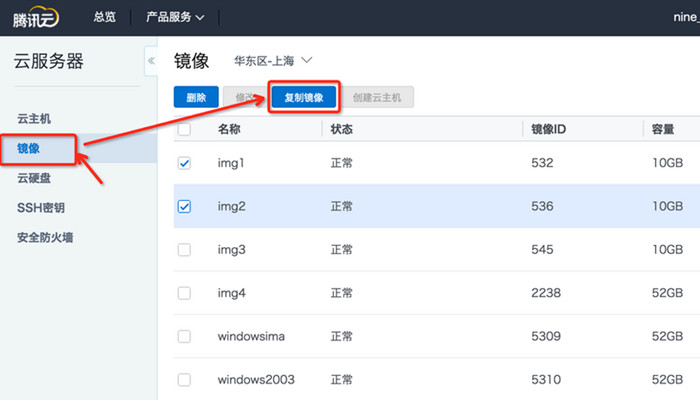Open 总览 in the top navigation
Screen dimensions: 700x400
click(105, 17)
